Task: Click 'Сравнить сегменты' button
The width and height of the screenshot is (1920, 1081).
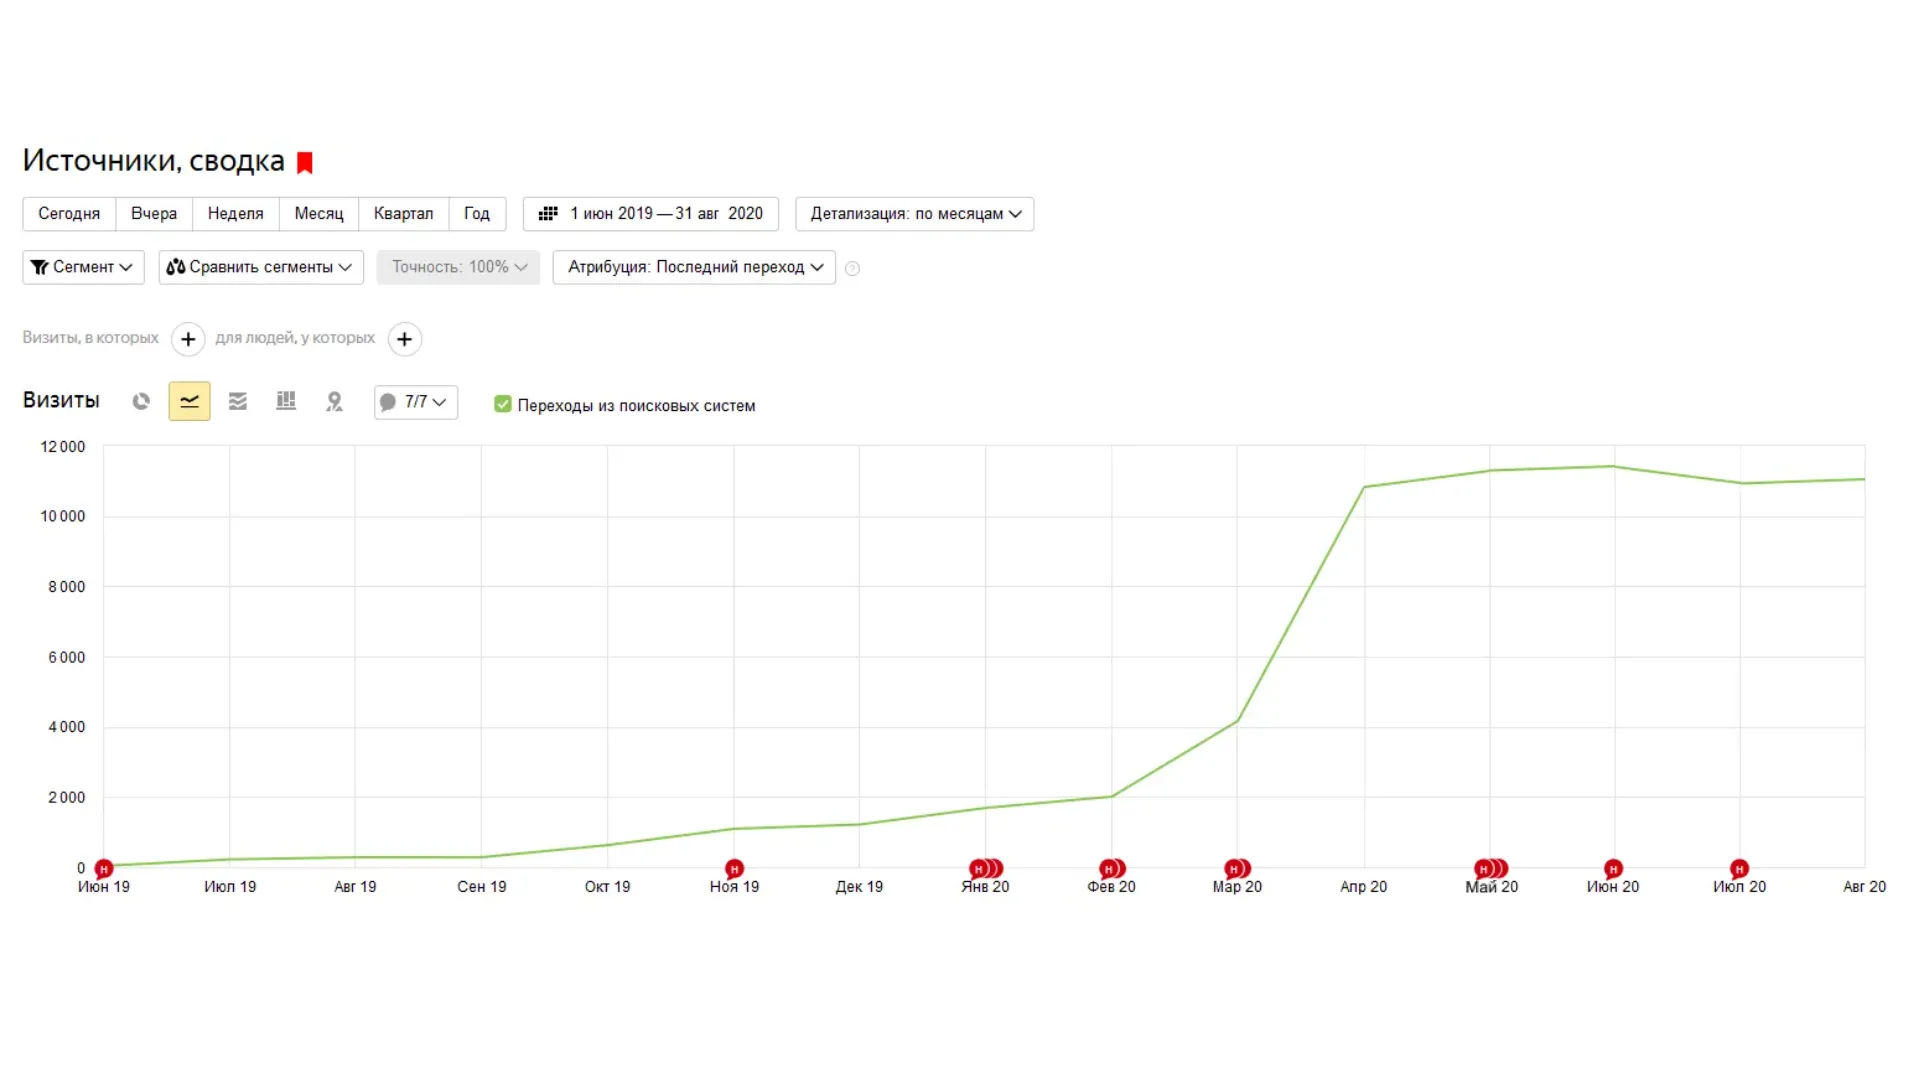Action: 260,267
